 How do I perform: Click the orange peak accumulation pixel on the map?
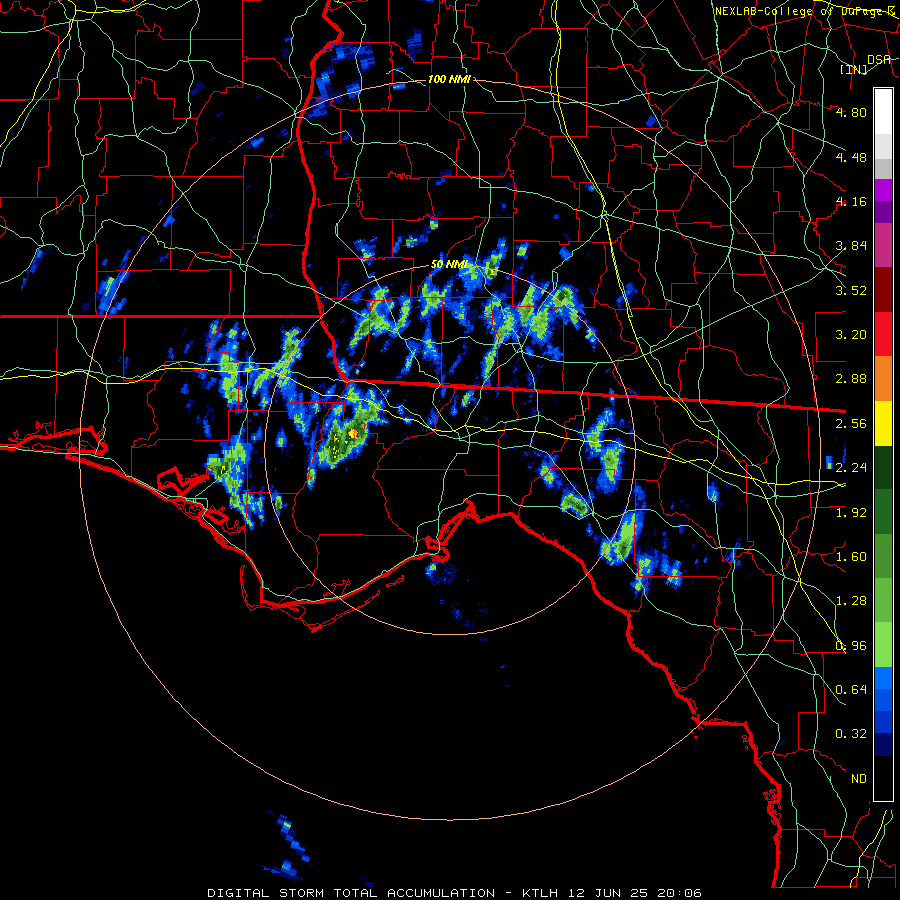(x=354, y=433)
